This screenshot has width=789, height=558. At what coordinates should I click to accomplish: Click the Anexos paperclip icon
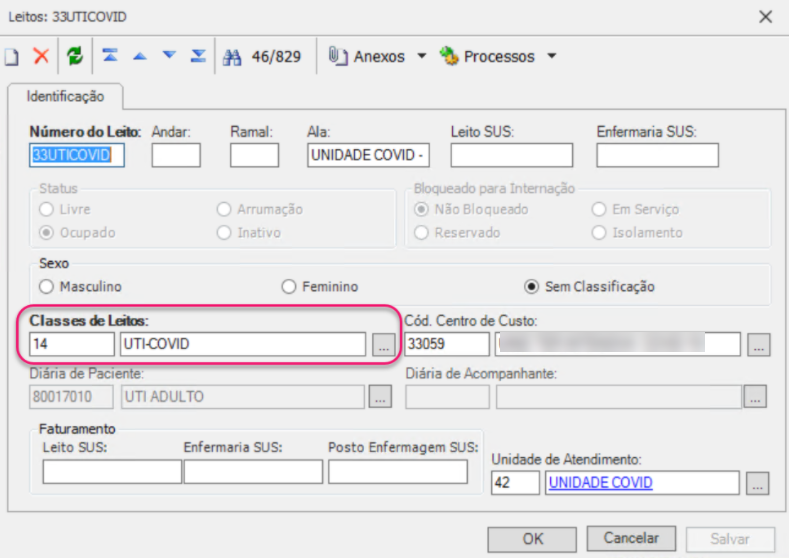[x=338, y=56]
